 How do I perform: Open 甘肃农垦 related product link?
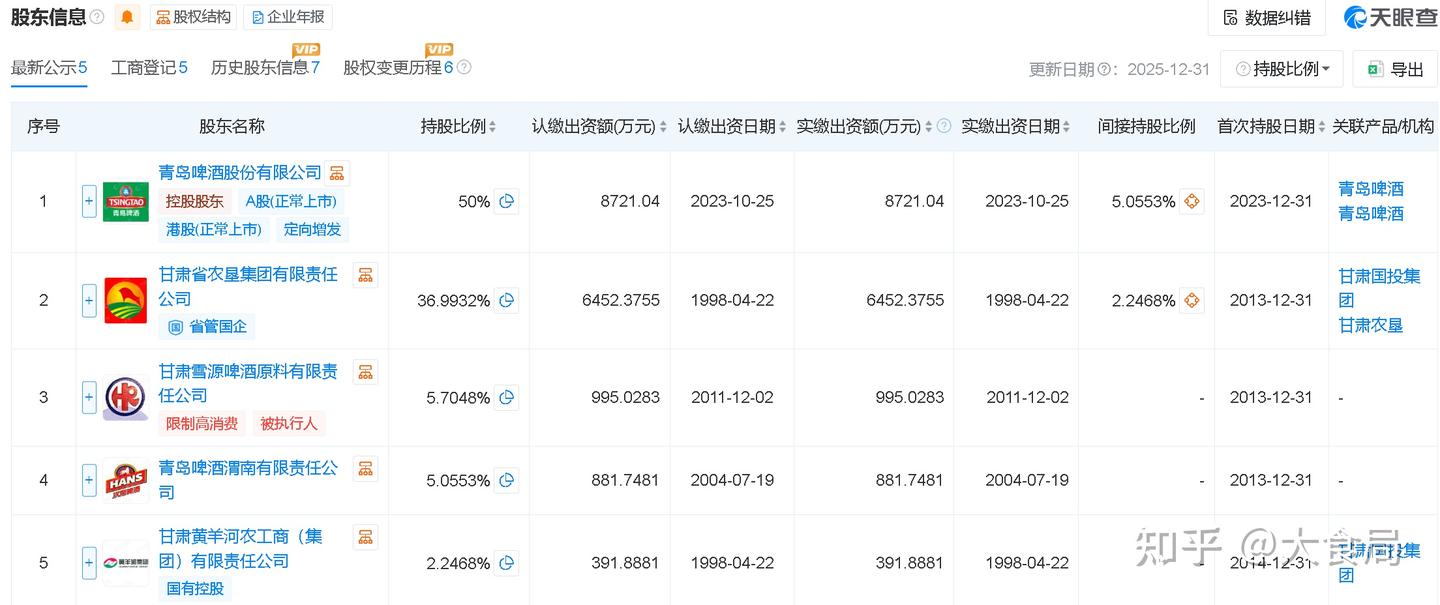pos(1371,325)
